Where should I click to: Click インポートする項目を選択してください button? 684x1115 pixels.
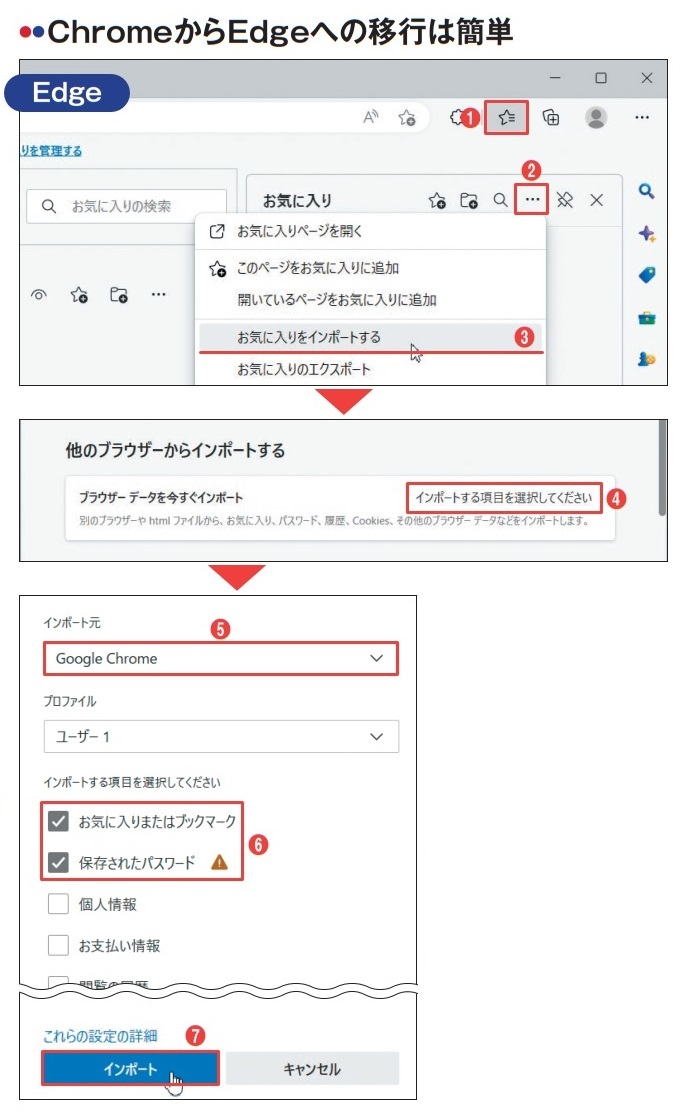(x=503, y=498)
